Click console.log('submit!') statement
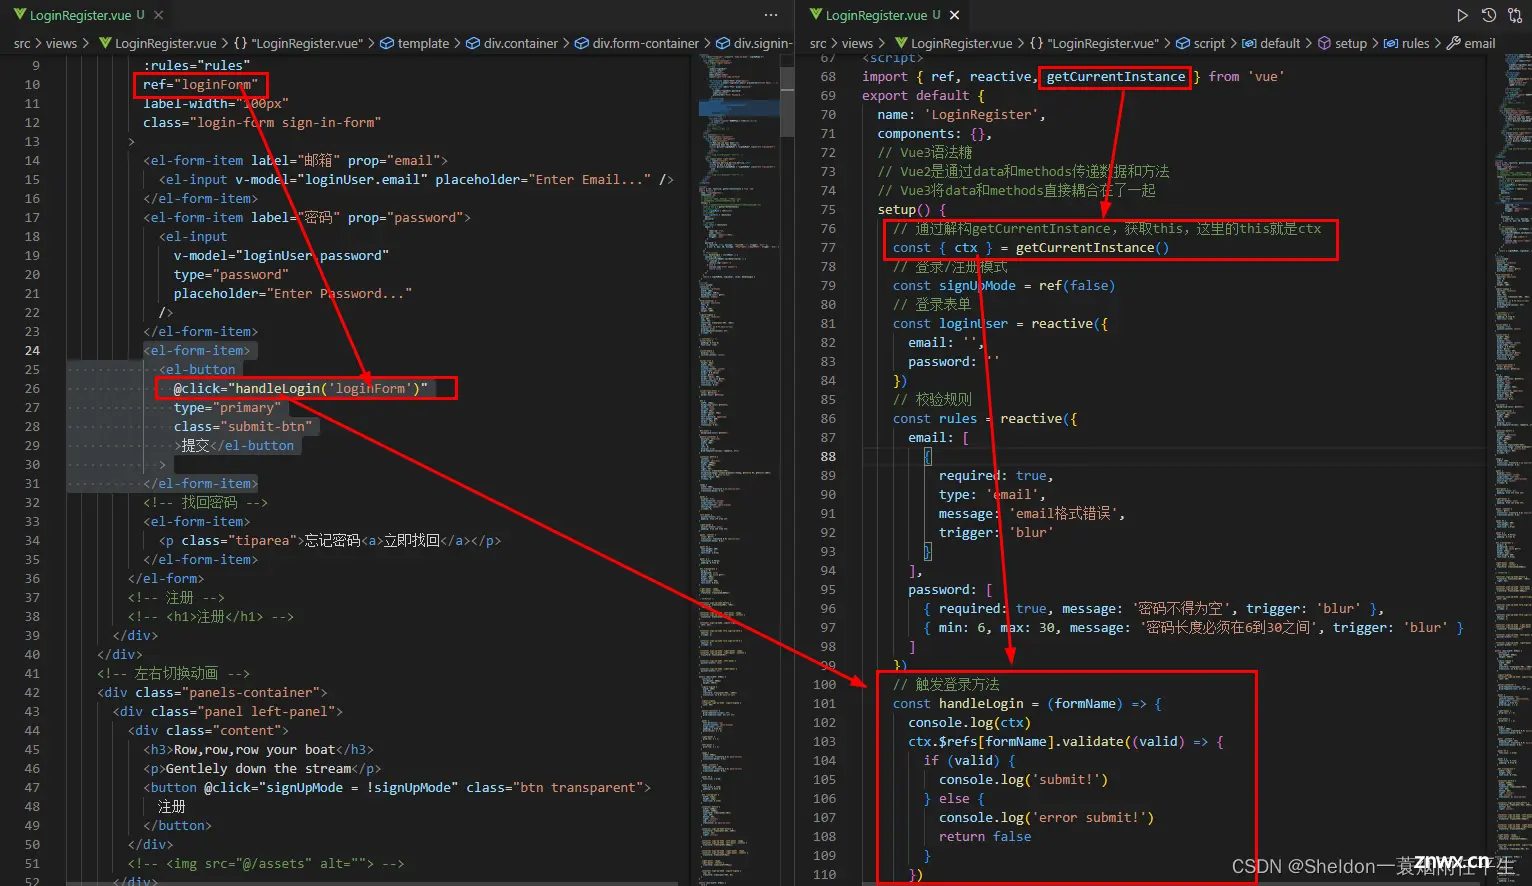 tap(1023, 780)
